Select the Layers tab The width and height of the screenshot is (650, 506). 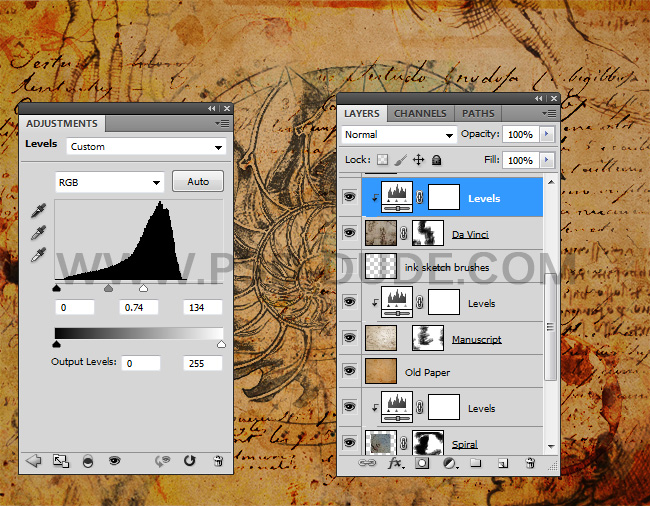[362, 114]
